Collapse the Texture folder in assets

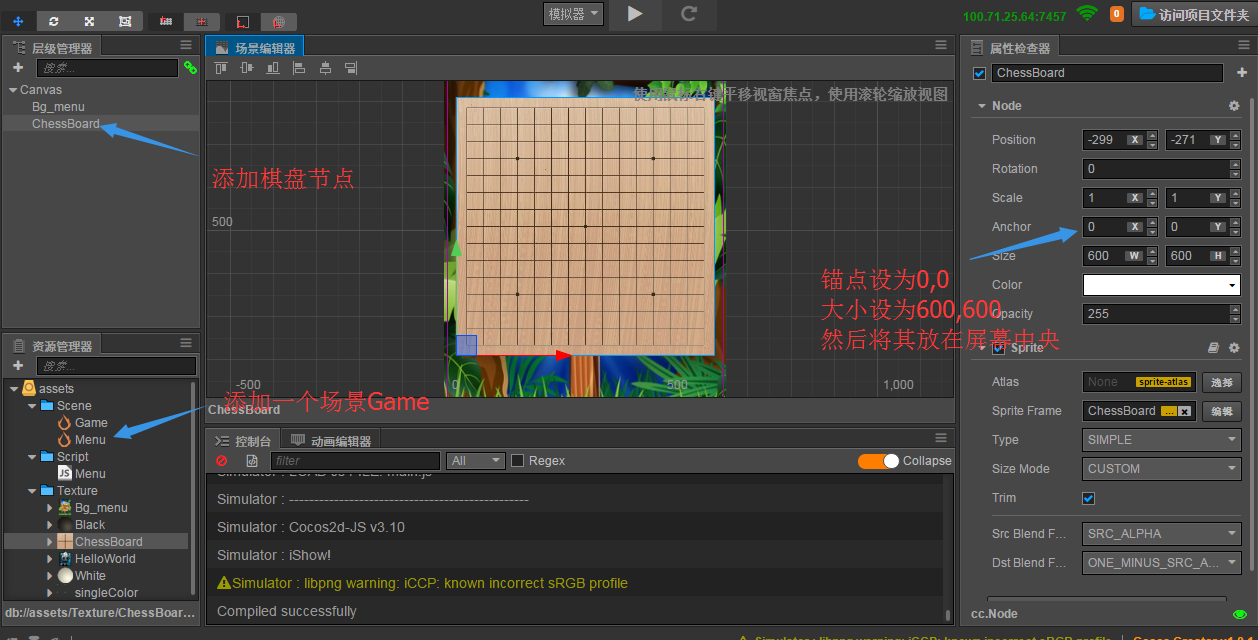(32, 491)
